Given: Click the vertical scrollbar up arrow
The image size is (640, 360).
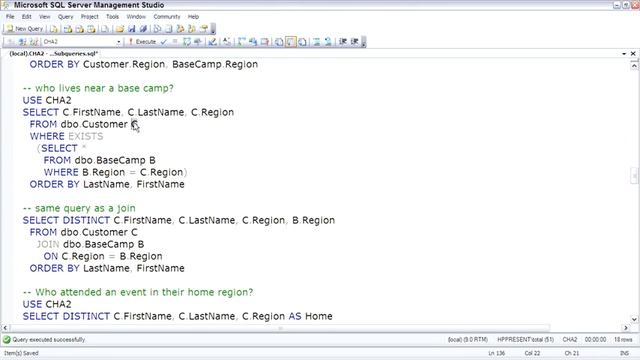Looking at the screenshot, I should click(634, 65).
